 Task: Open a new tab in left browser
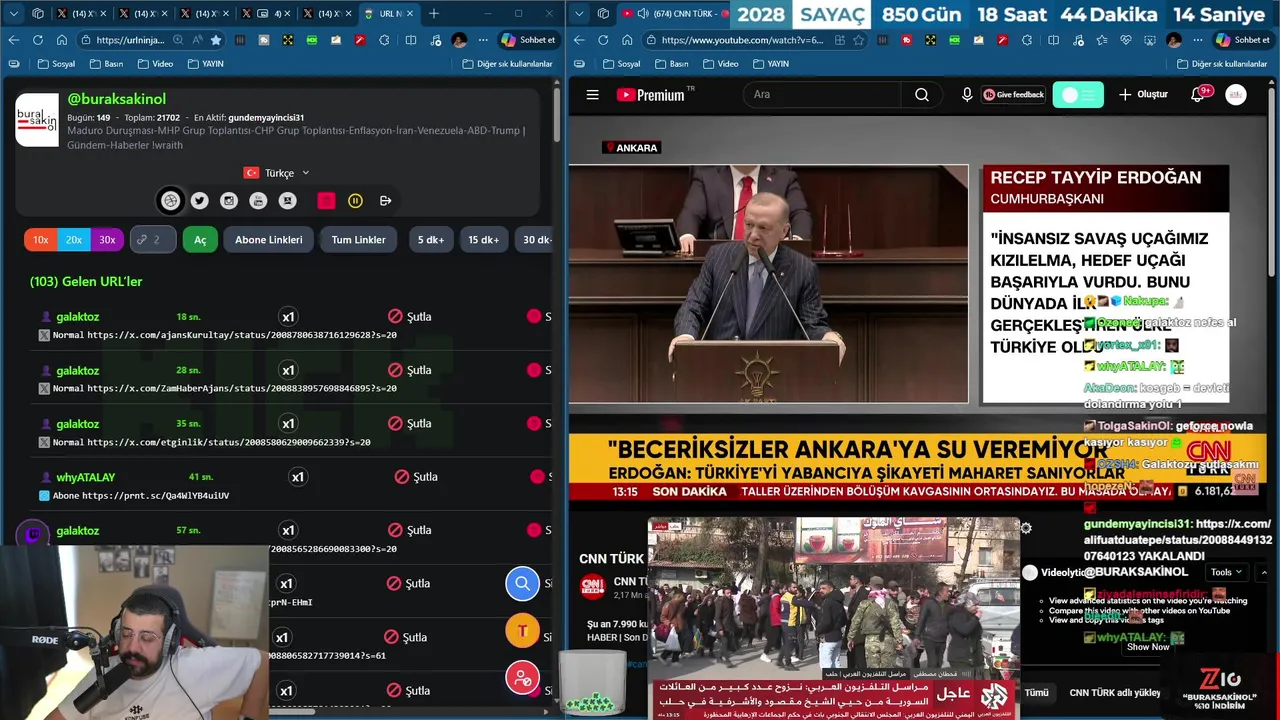(434, 14)
